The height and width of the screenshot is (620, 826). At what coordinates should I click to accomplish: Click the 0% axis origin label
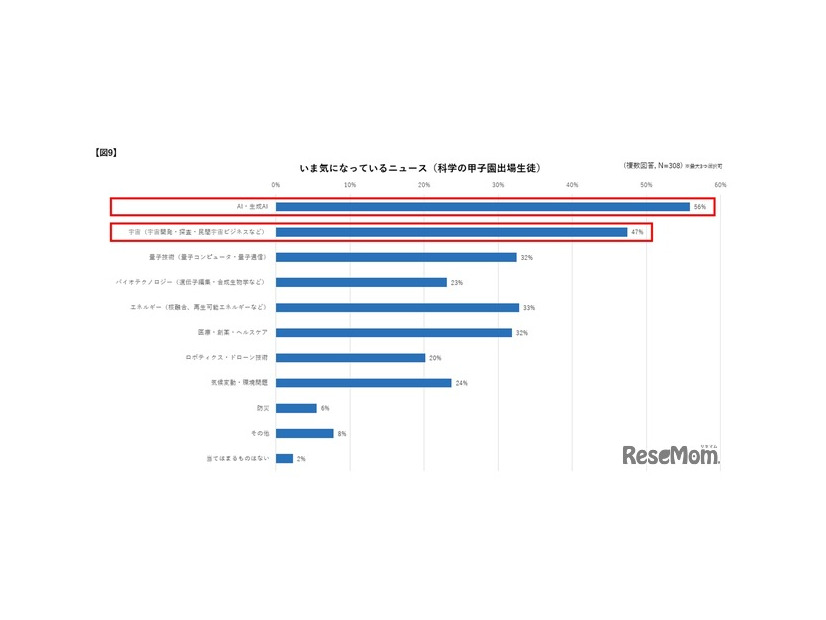277,184
